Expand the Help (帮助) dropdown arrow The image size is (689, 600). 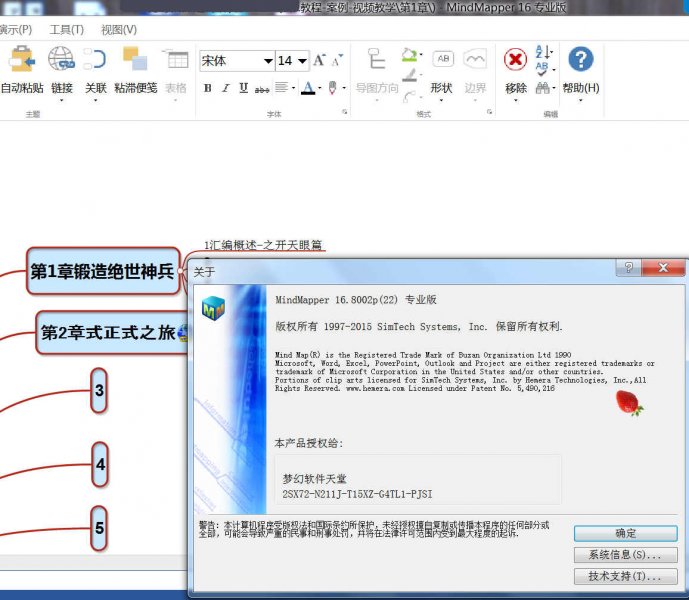click(581, 101)
